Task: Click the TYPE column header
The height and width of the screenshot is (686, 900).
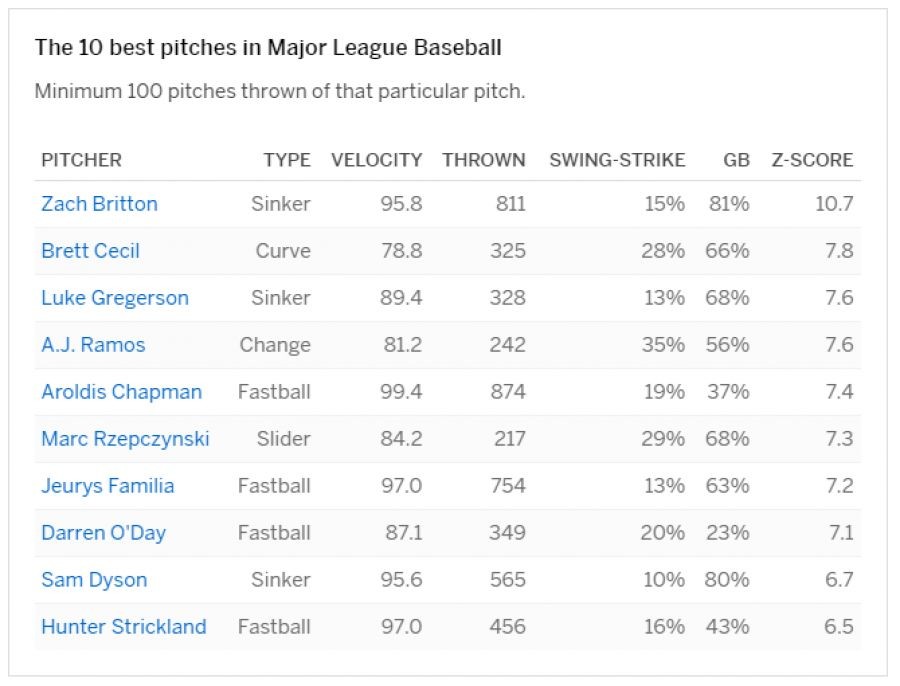Action: point(287,160)
